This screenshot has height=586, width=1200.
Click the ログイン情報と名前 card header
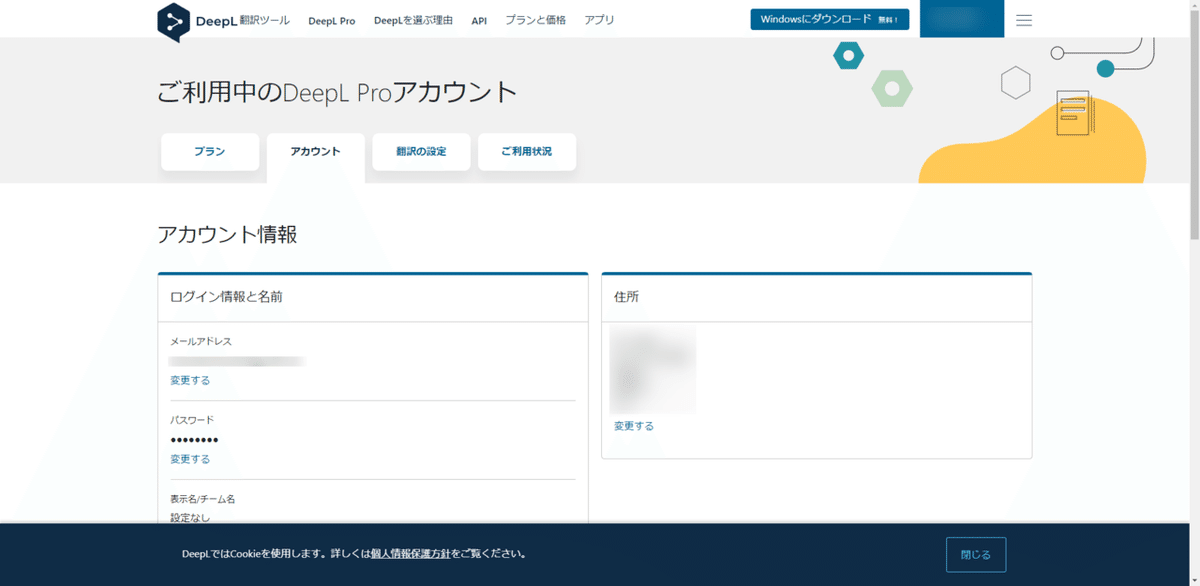[373, 297]
